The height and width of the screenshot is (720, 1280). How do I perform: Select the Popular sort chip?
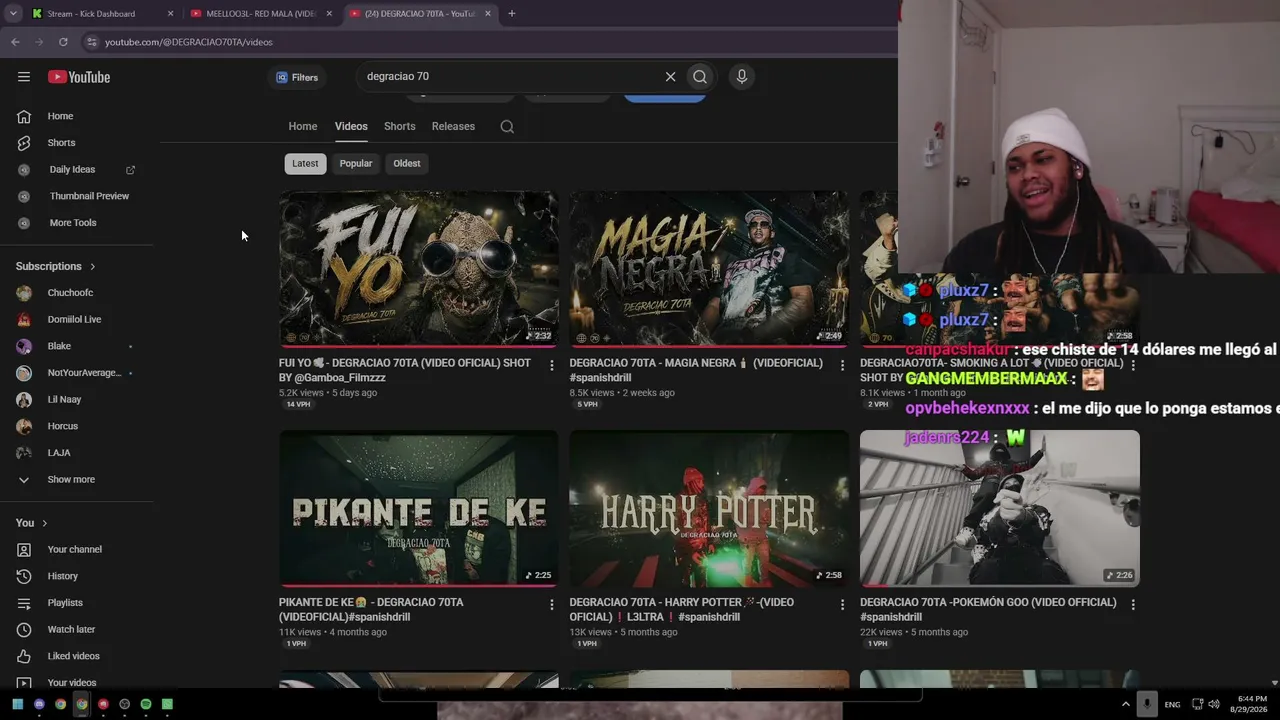coord(356,164)
